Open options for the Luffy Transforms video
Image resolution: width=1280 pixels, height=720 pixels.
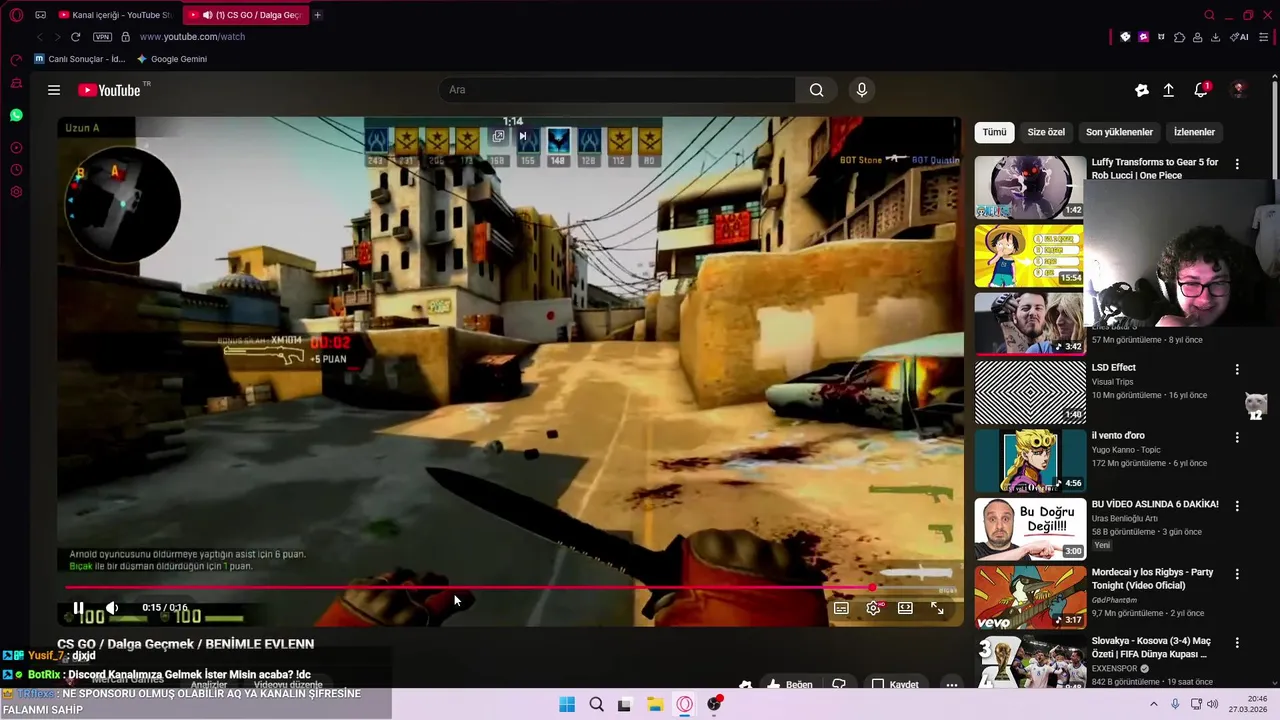1237,164
